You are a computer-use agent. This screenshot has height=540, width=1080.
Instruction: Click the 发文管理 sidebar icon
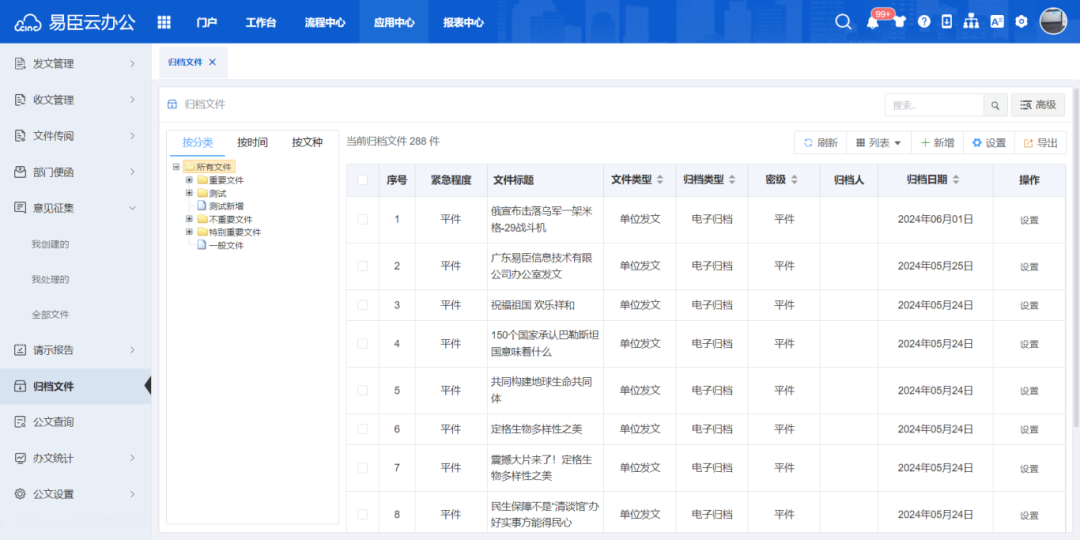point(20,64)
